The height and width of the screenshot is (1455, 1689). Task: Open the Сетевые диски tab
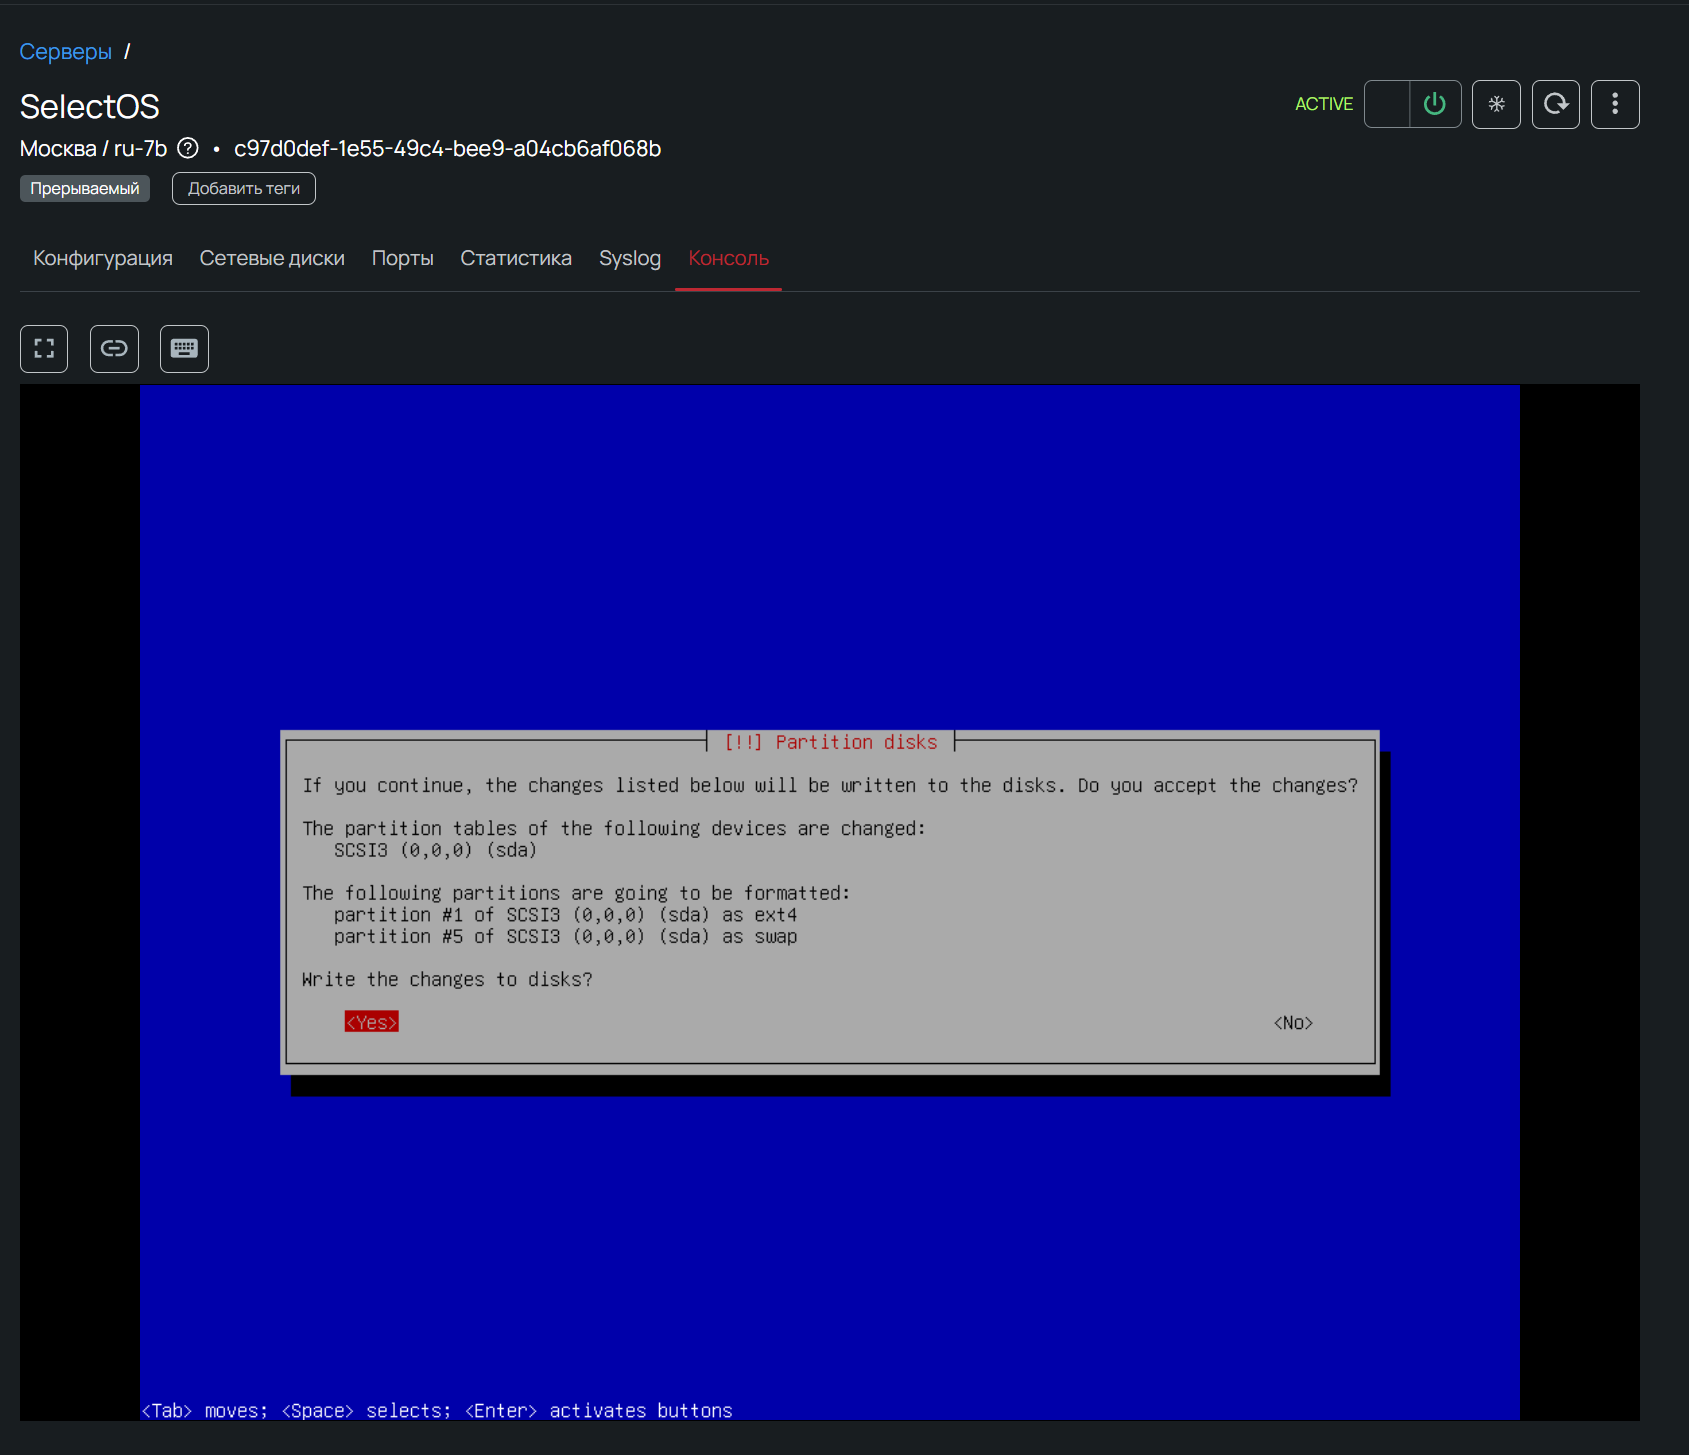[x=272, y=258]
